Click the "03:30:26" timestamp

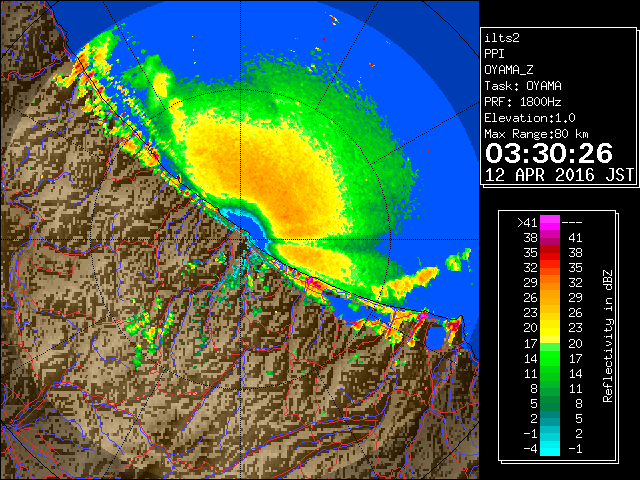point(549,153)
